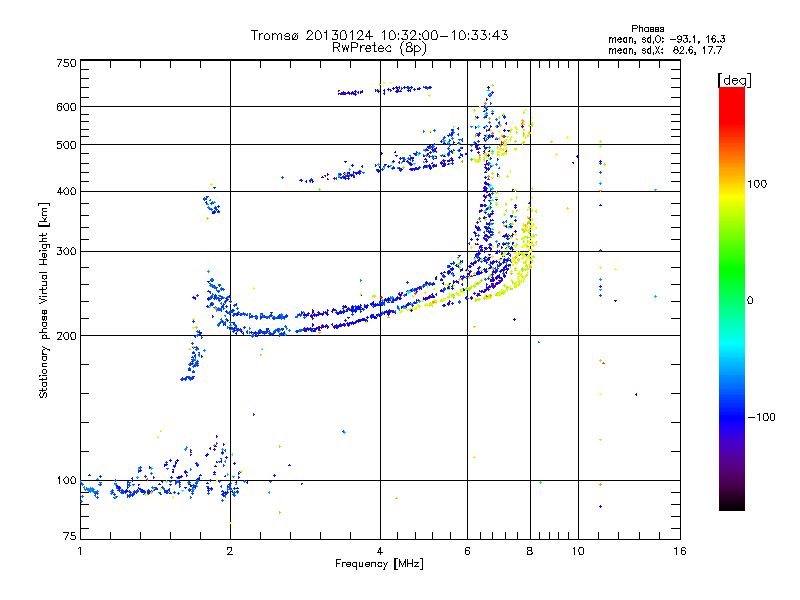The height and width of the screenshot is (600, 800).
Task: Click the plot title "Tromsø 20130124 10:32:00-10:33:43"
Action: [379, 35]
